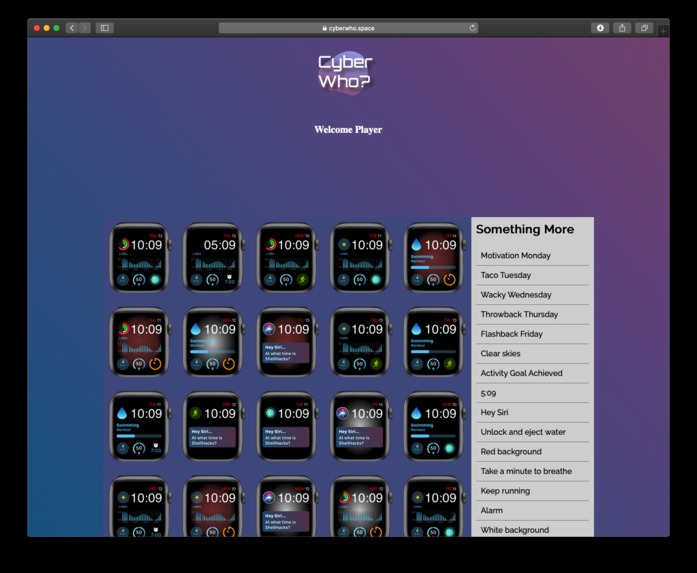Viewport: 697px width, 573px height.
Task: Ask the Motivation Monday question
Action: (532, 256)
